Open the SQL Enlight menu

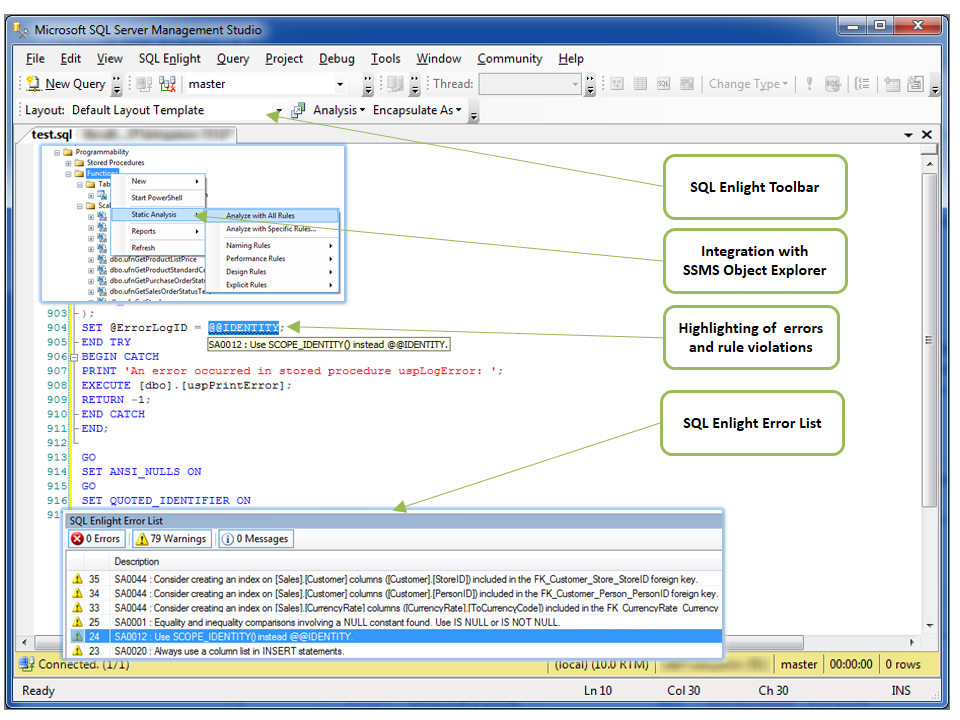(x=170, y=59)
